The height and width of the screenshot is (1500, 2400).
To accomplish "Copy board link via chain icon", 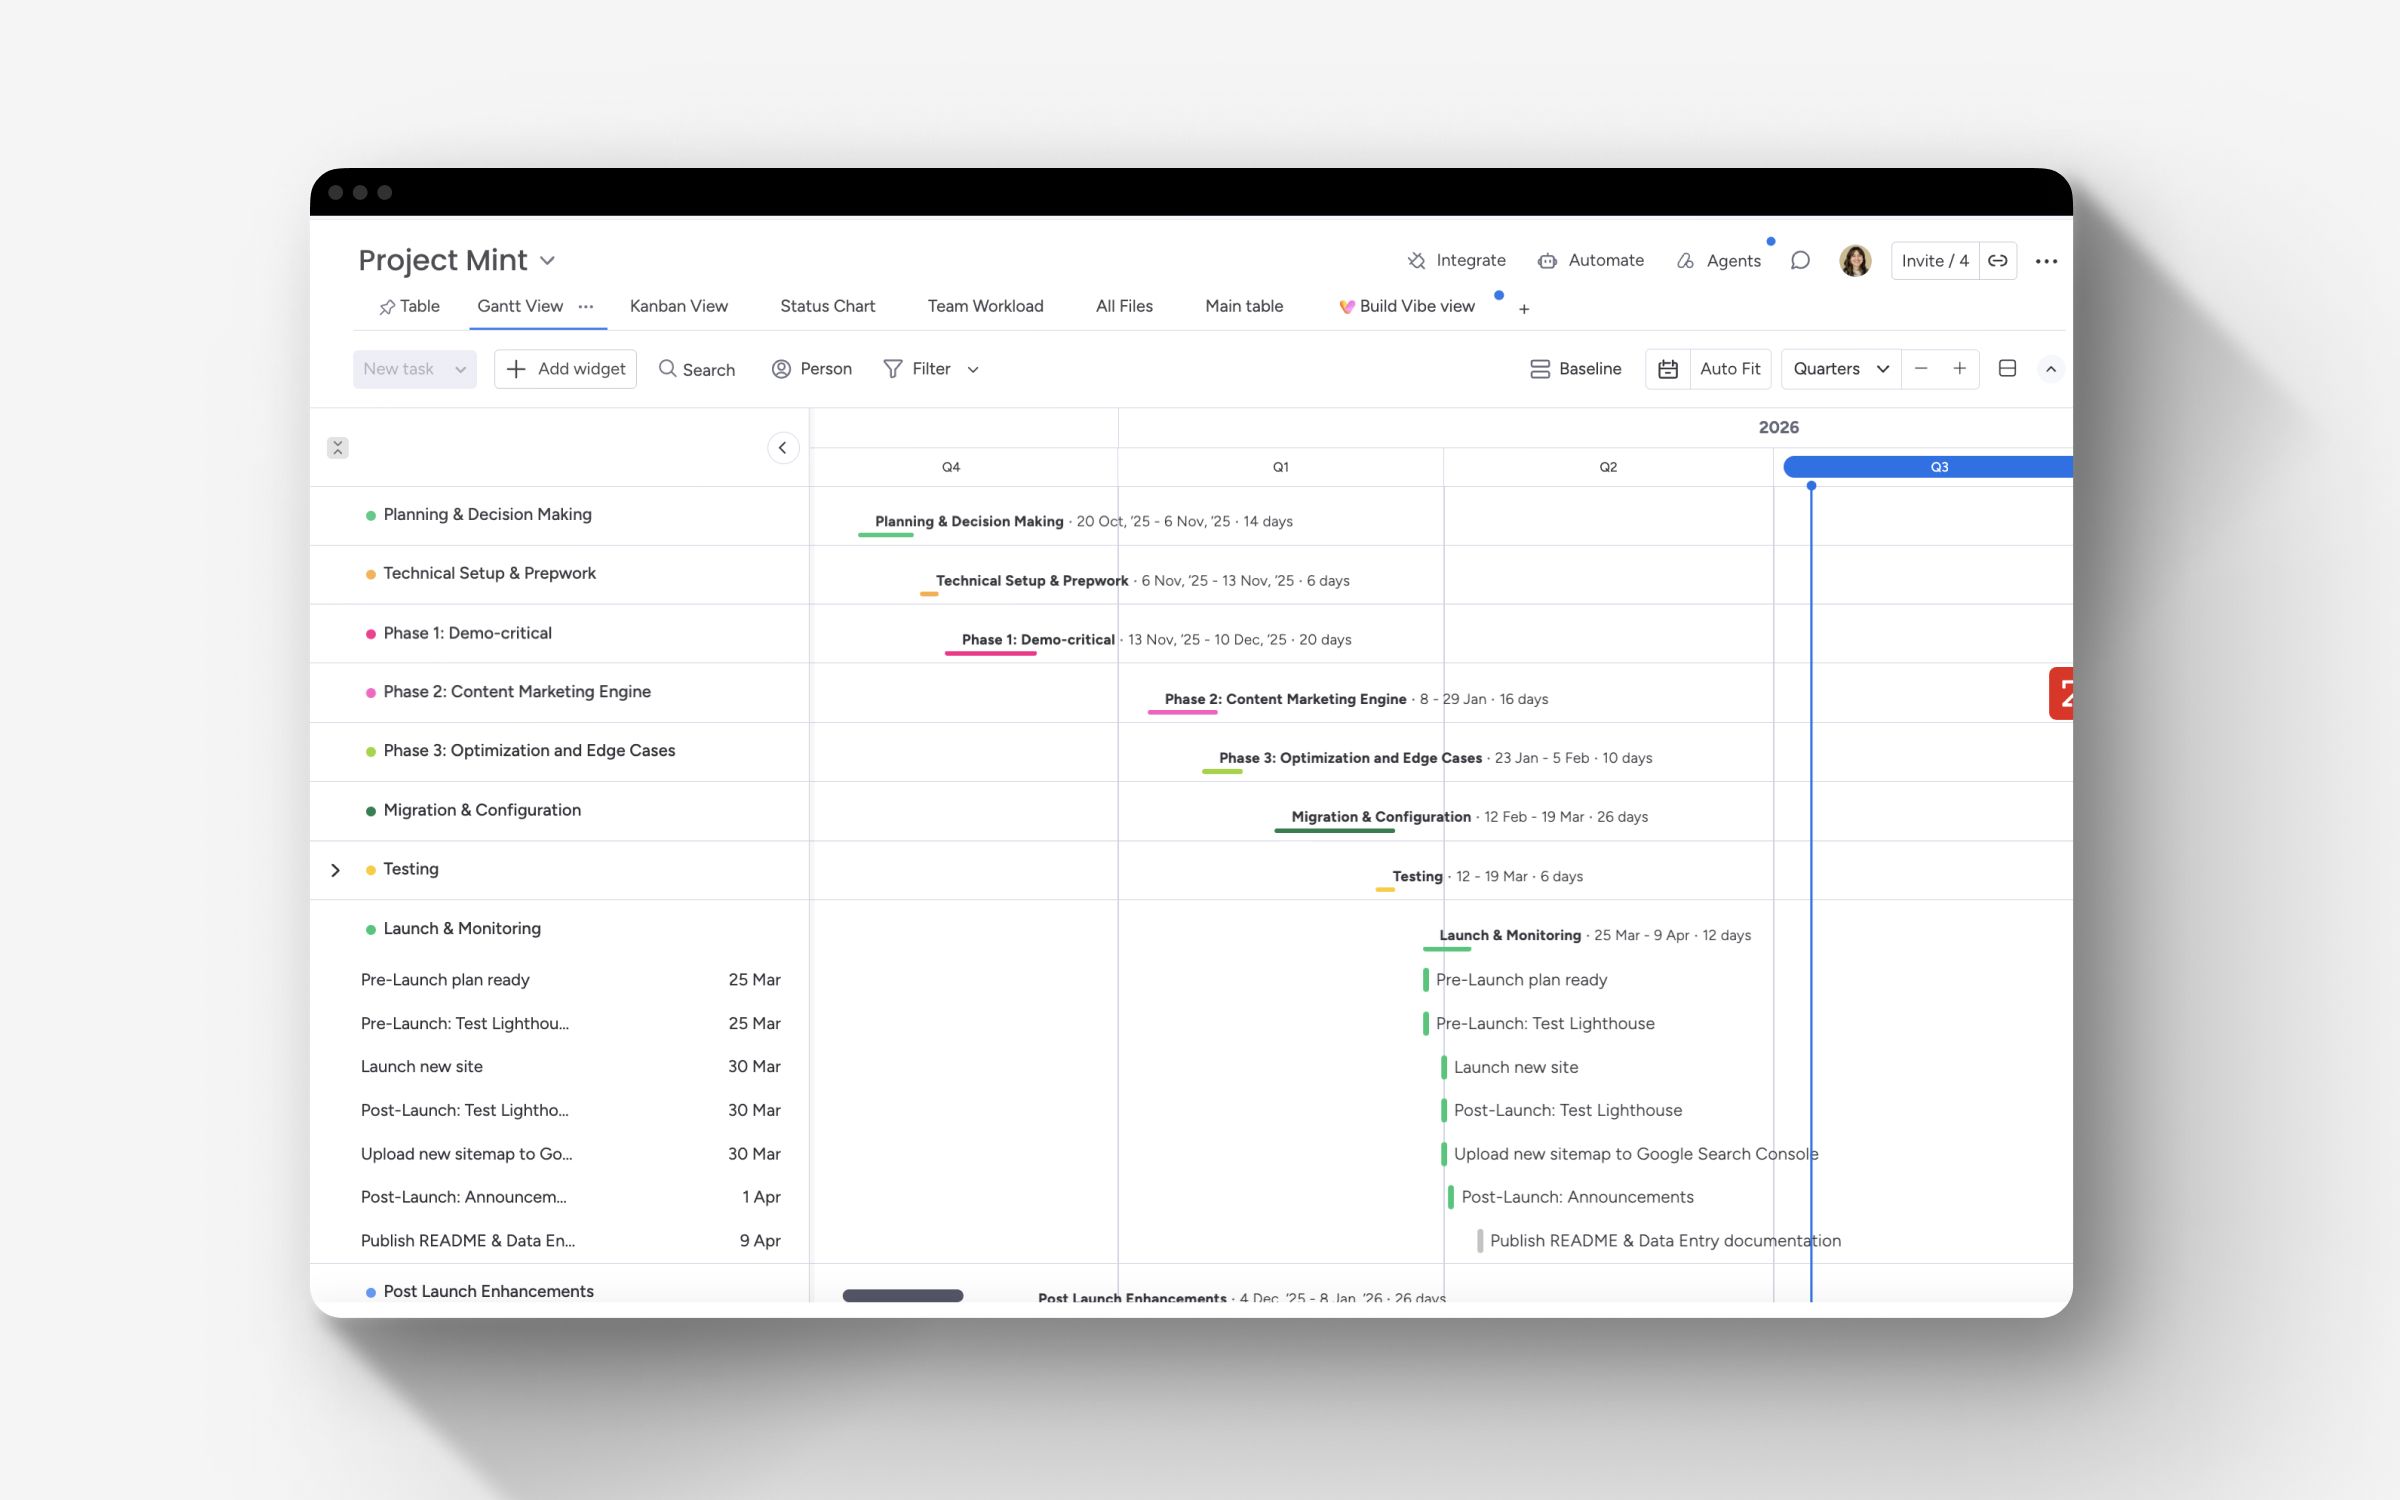I will click(x=1997, y=261).
